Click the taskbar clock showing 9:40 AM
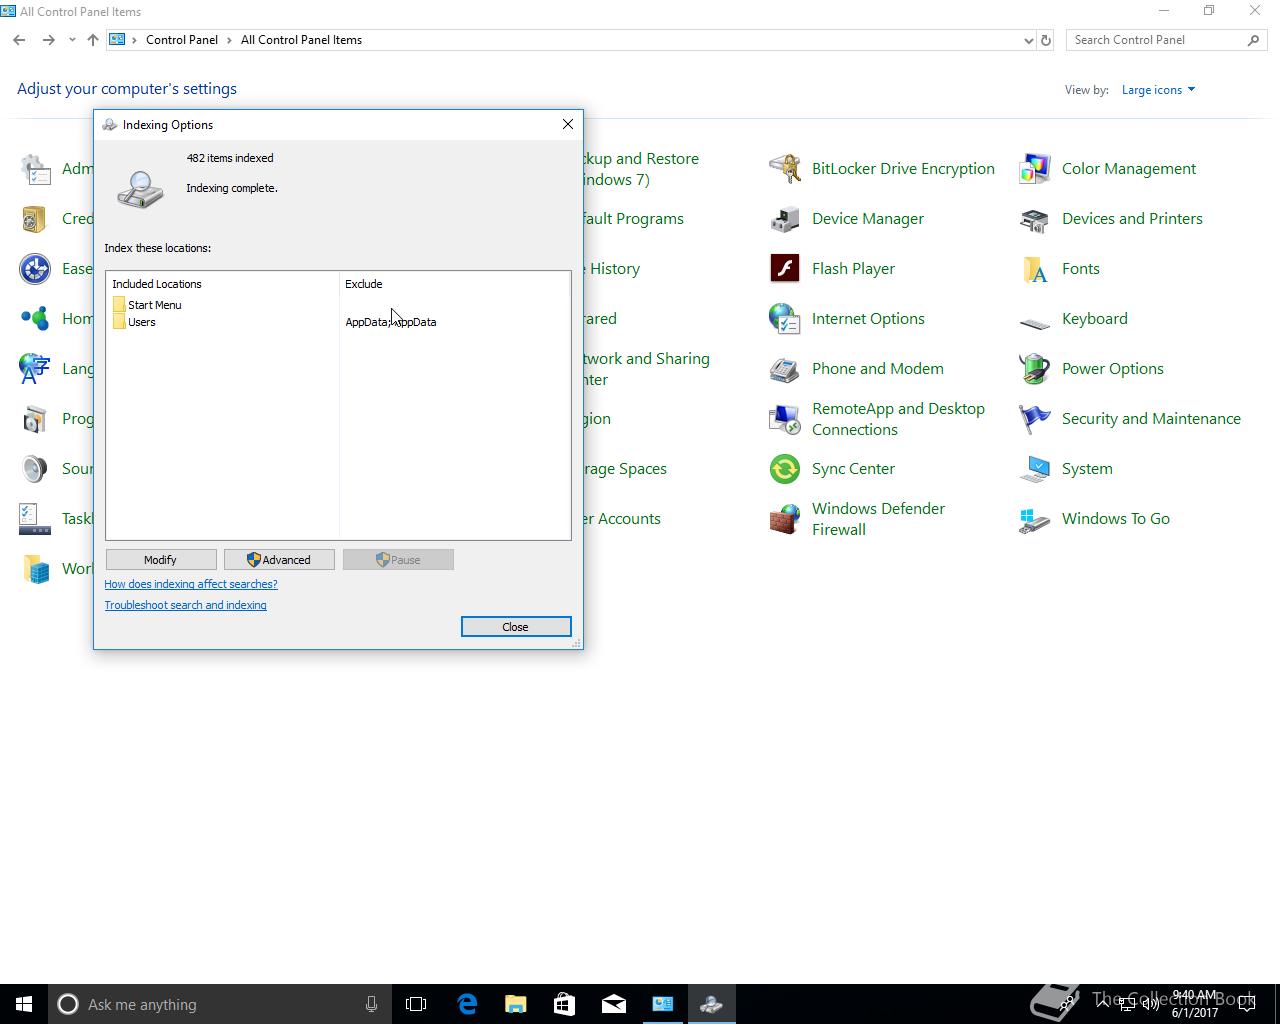 pyautogui.click(x=1195, y=1004)
